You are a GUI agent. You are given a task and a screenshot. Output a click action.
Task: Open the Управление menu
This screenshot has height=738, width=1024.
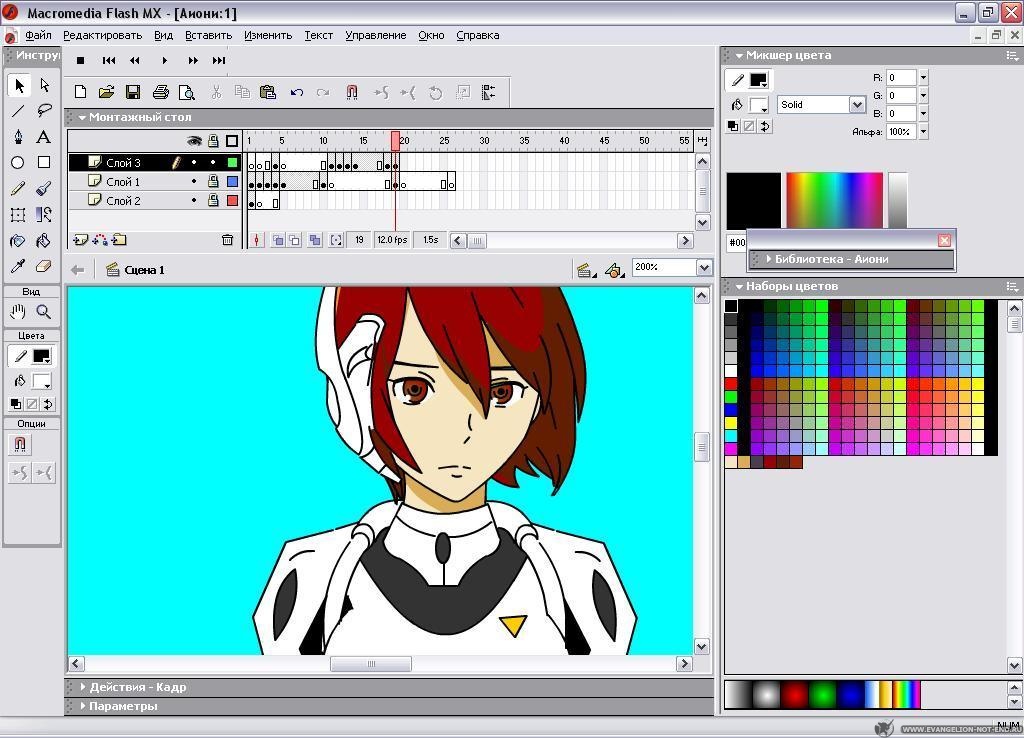click(x=375, y=35)
